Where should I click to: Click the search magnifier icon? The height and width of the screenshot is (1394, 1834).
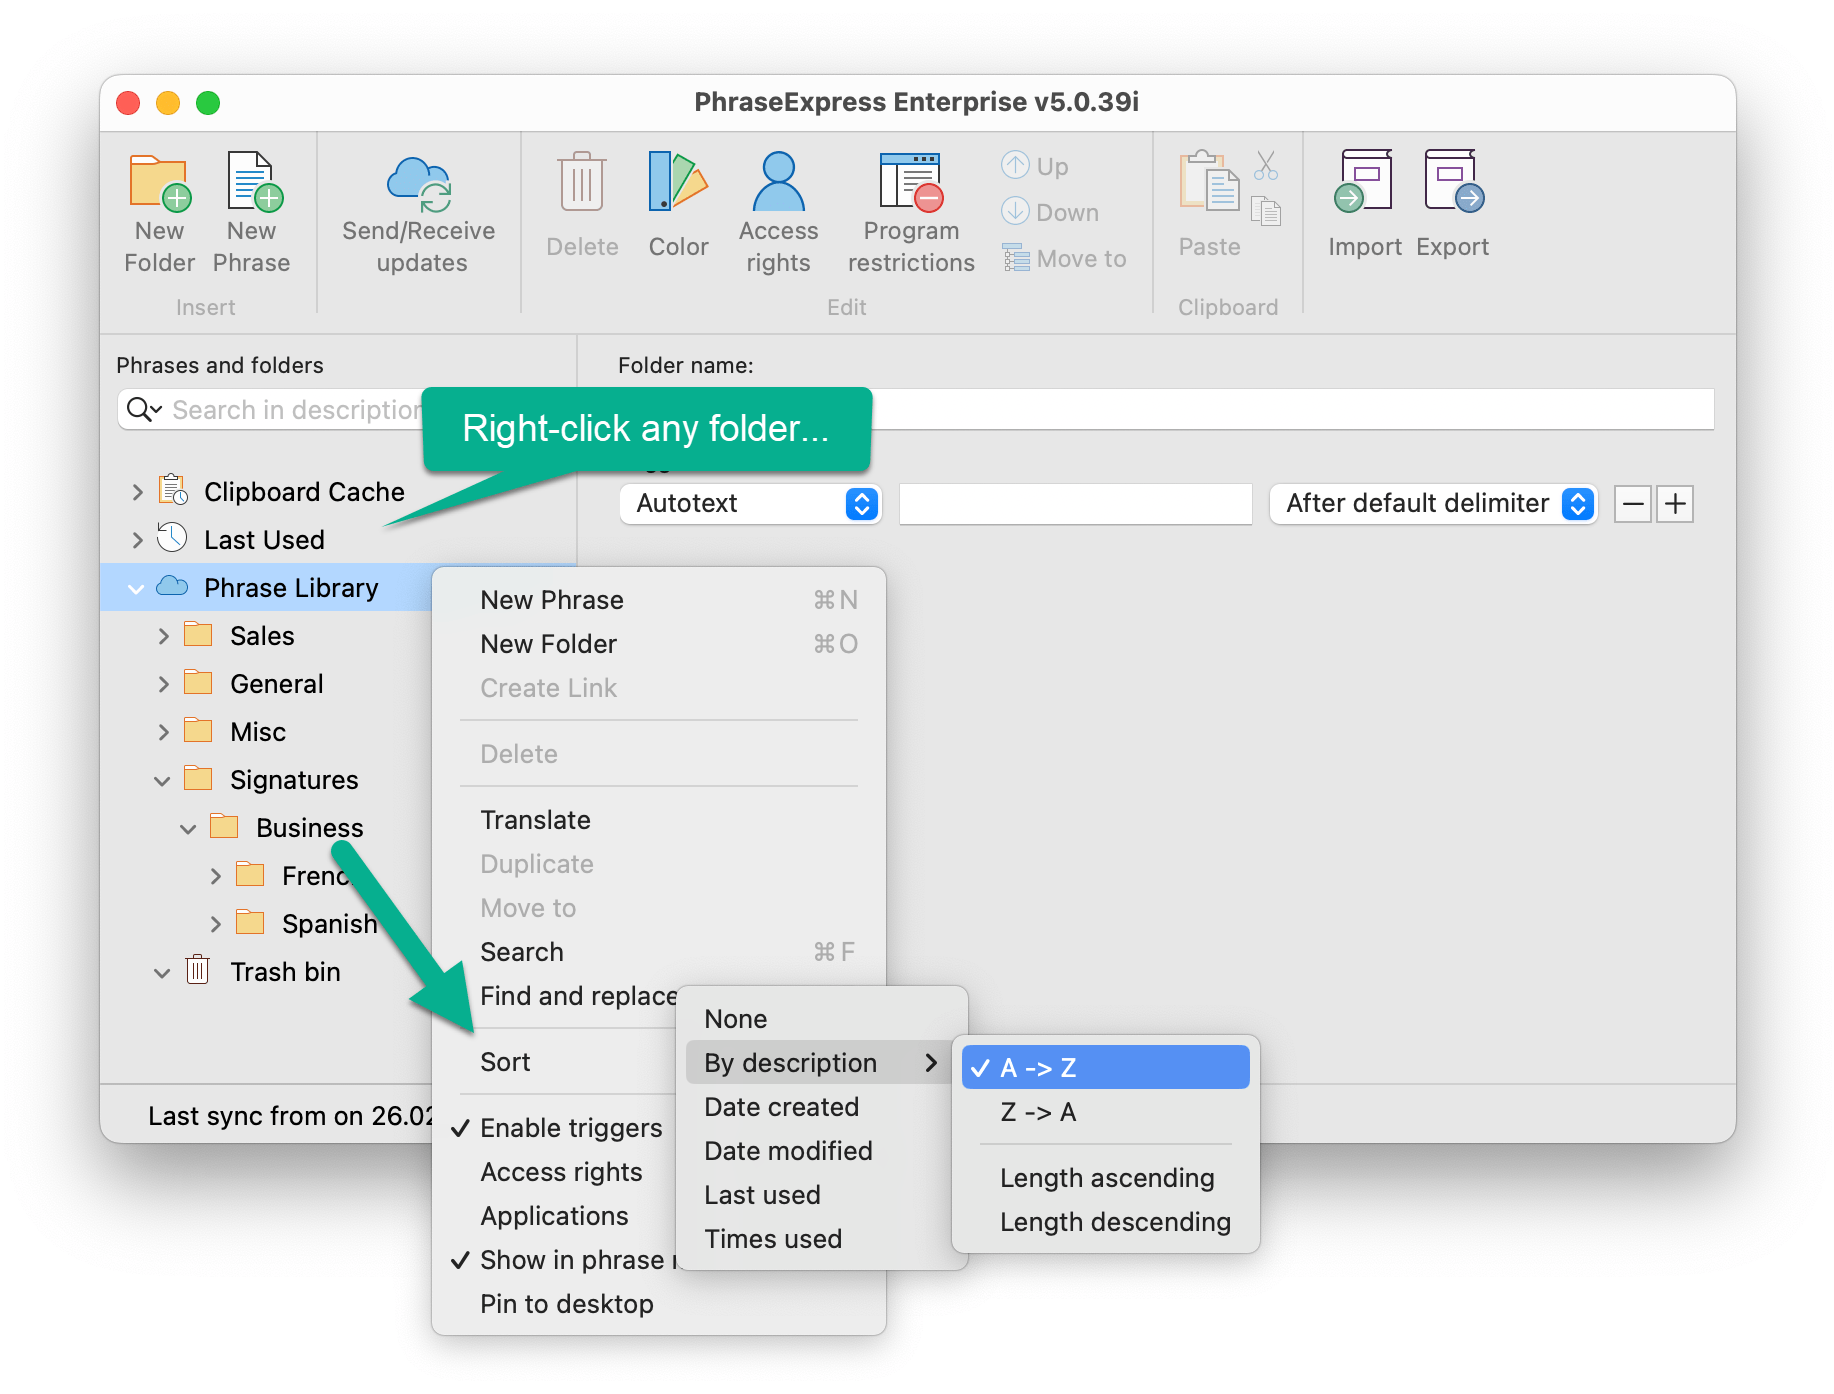click(x=143, y=410)
